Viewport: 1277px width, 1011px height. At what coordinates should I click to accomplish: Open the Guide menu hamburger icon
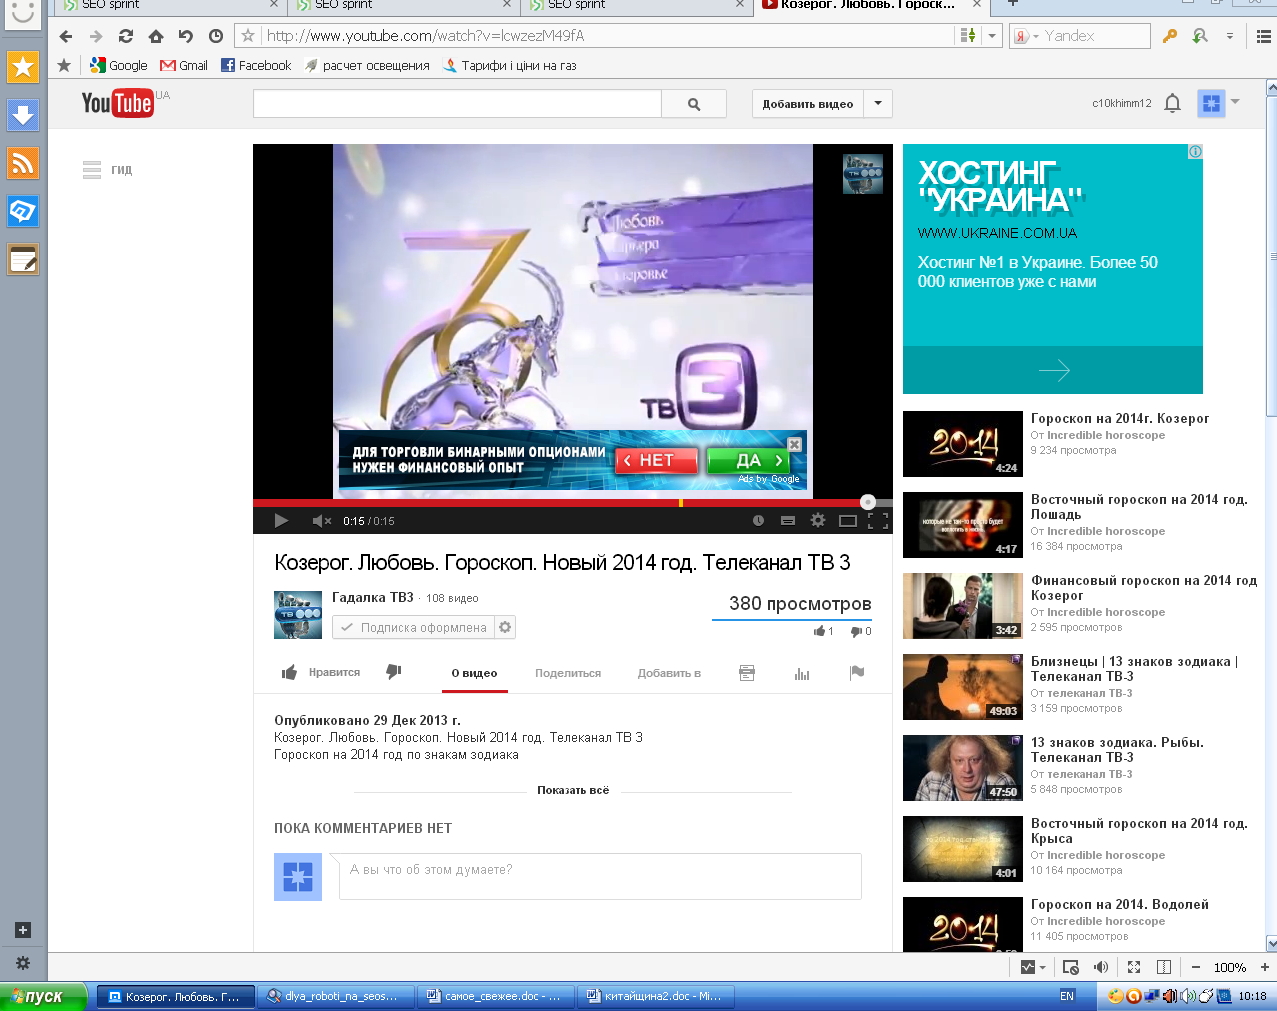pyautogui.click(x=92, y=170)
